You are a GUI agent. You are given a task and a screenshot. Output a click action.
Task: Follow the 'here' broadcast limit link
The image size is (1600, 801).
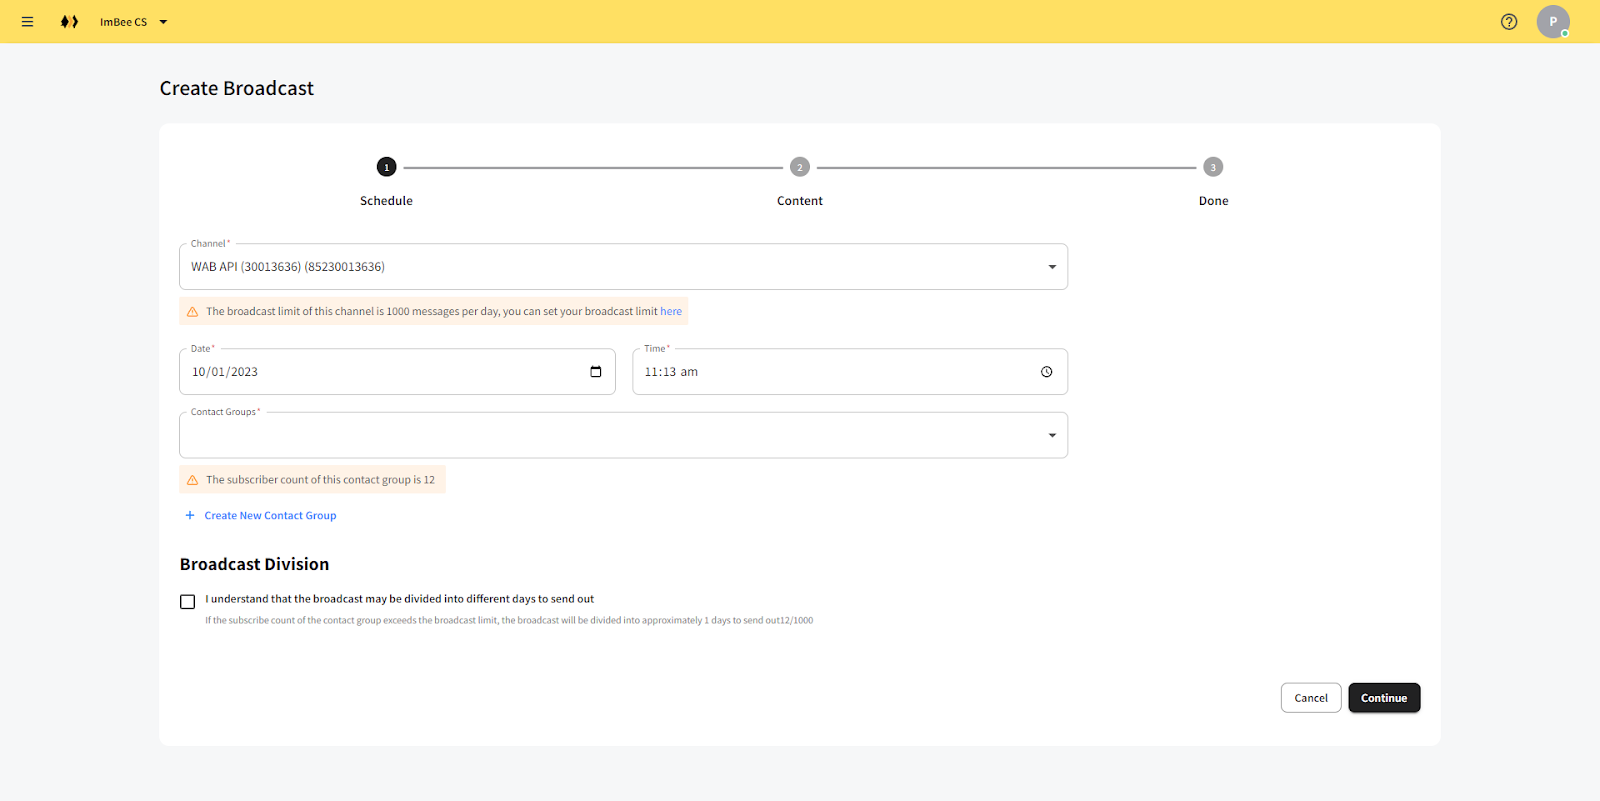671,312
